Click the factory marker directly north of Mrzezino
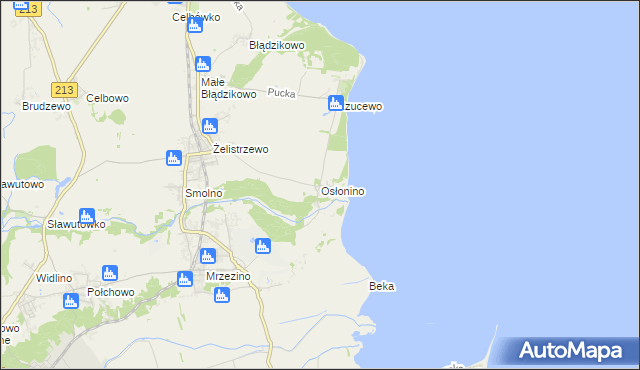The width and height of the screenshot is (640, 370). pyautogui.click(x=208, y=256)
